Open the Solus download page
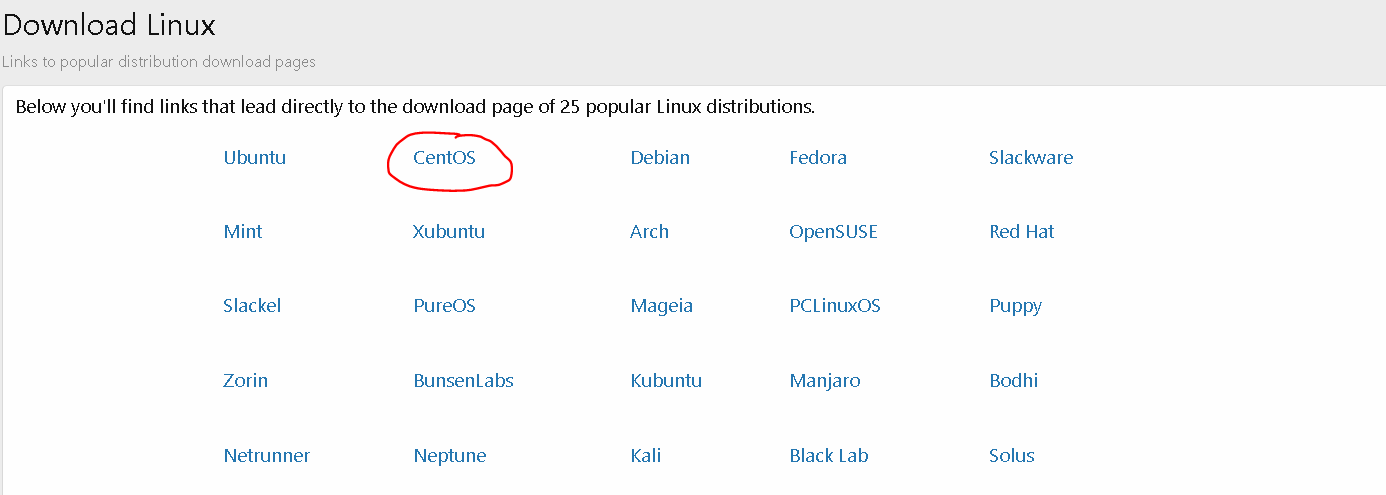The image size is (1386, 495). pyautogui.click(x=1012, y=455)
